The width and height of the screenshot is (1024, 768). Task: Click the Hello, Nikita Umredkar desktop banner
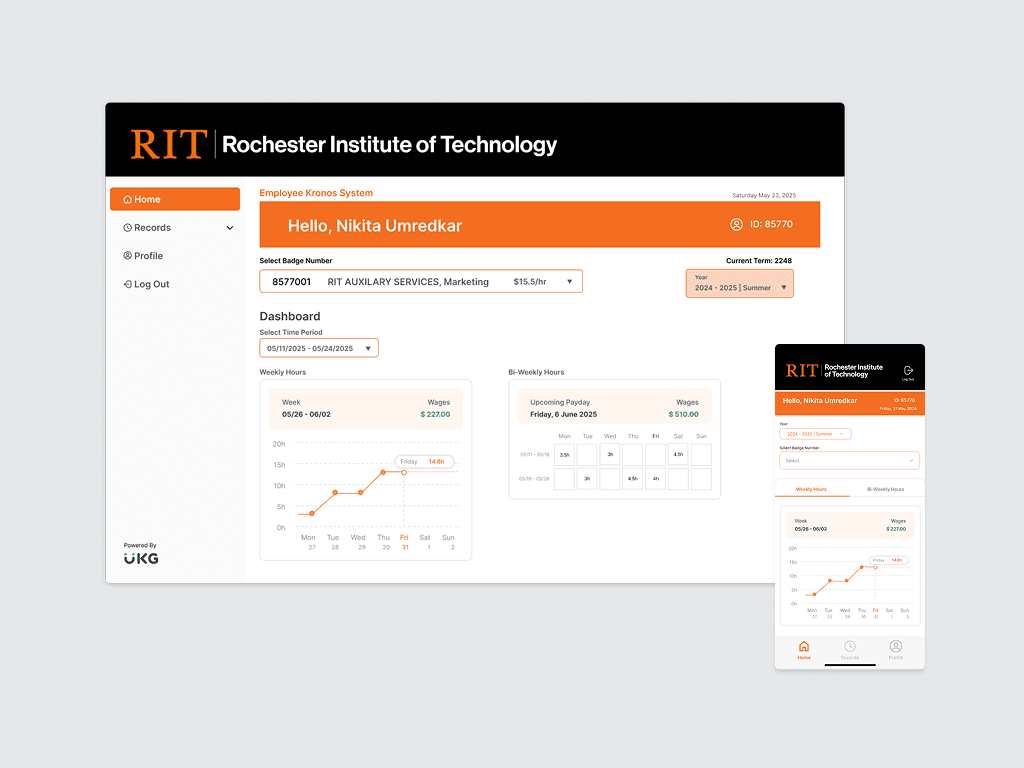[x=539, y=225]
